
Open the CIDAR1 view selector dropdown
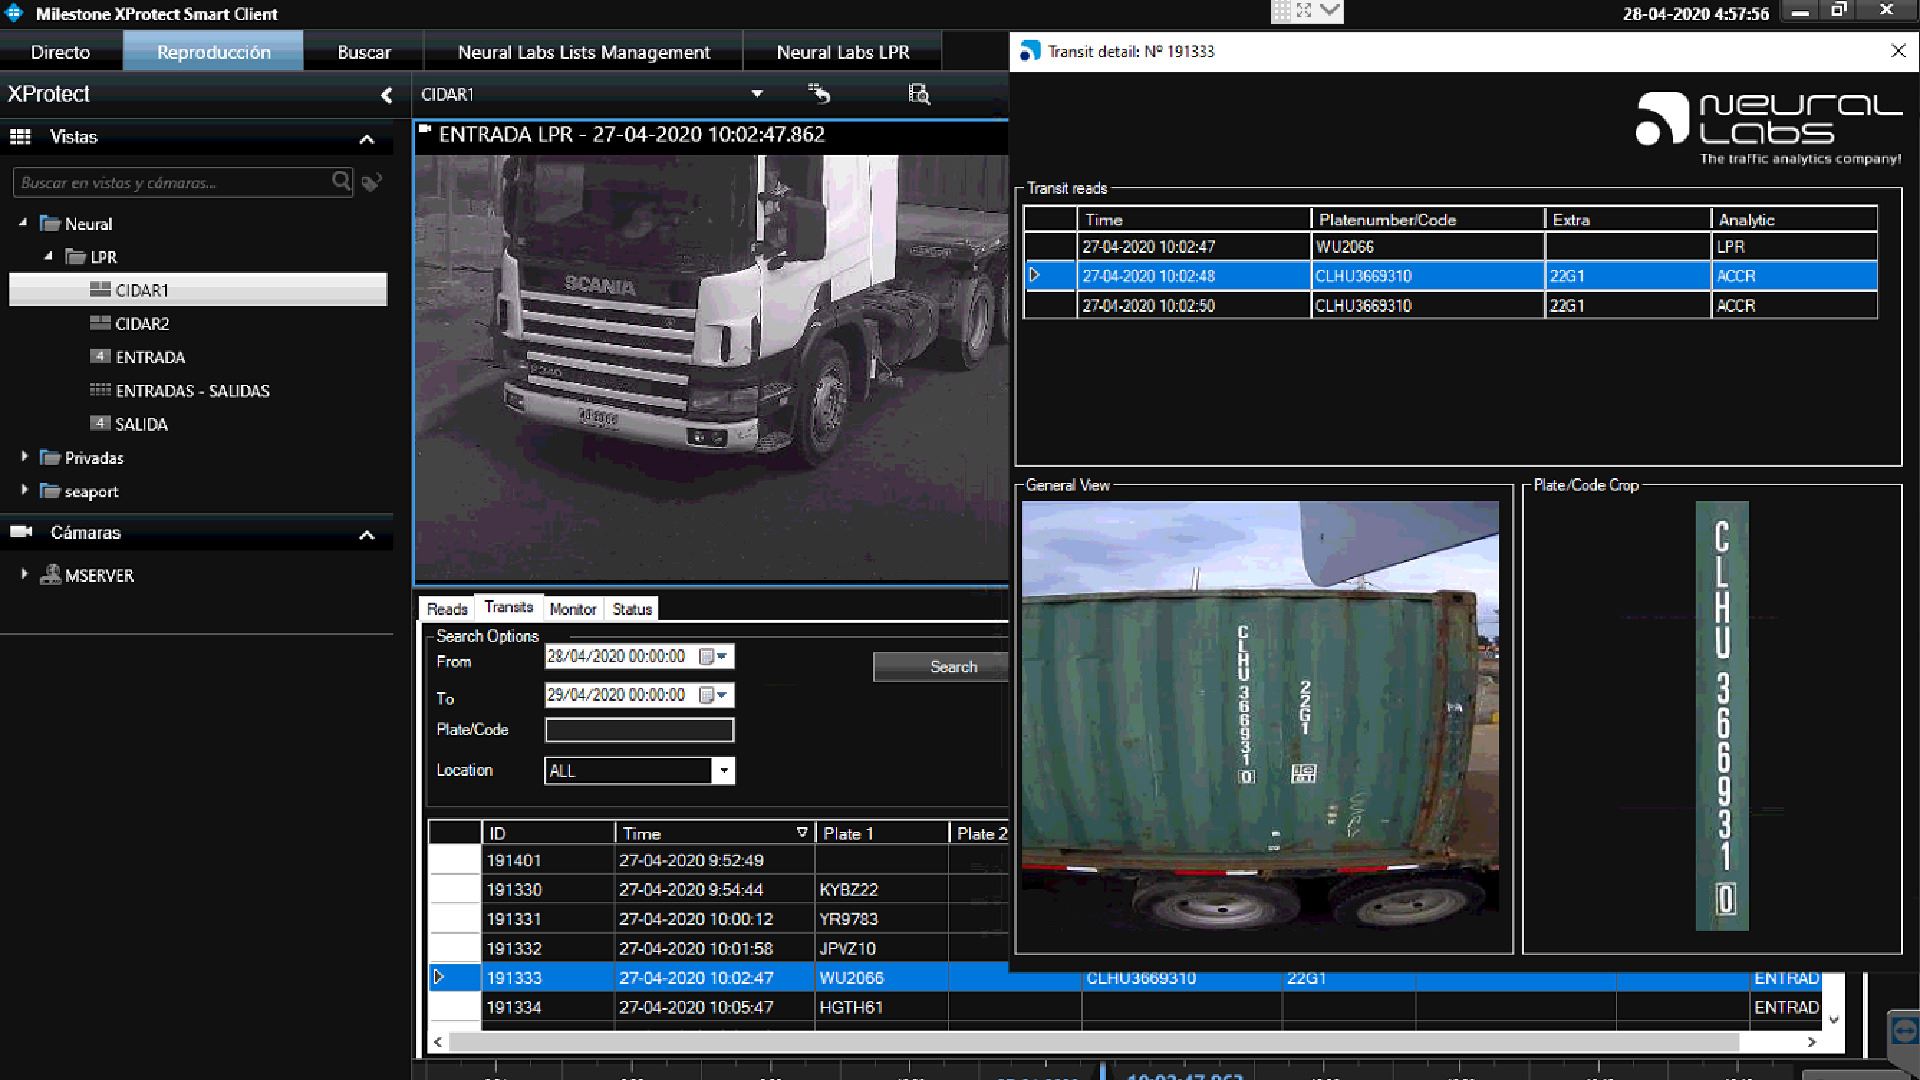(x=757, y=94)
